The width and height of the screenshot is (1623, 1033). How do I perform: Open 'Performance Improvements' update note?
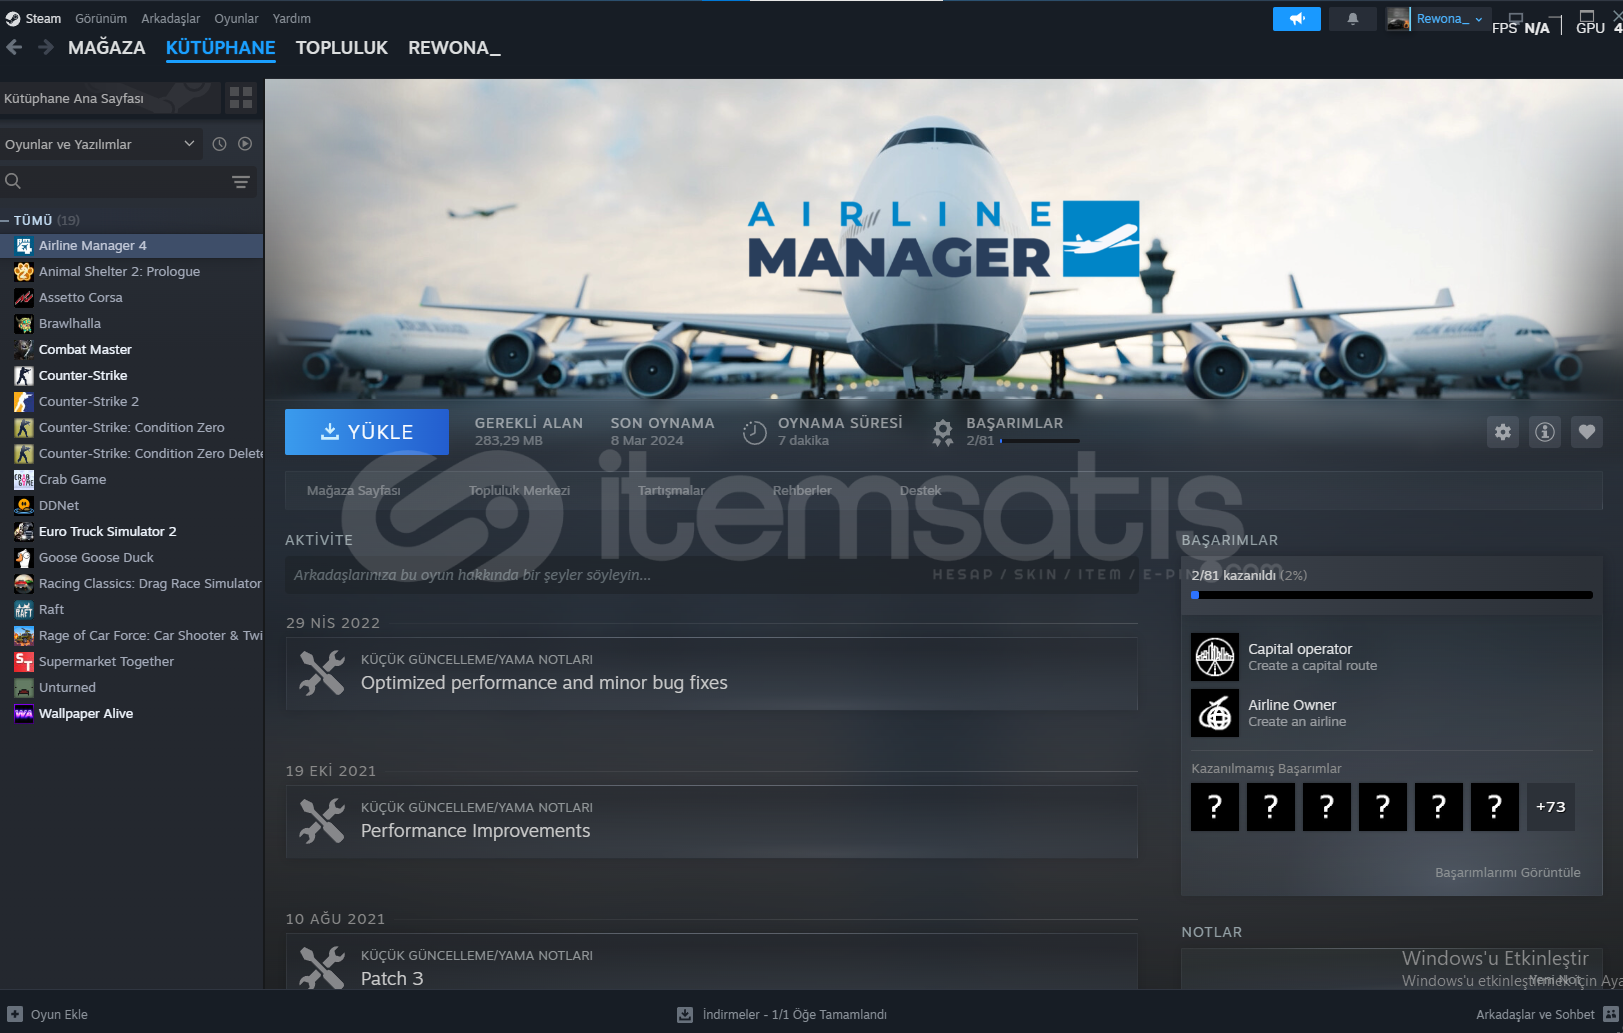coord(712,822)
